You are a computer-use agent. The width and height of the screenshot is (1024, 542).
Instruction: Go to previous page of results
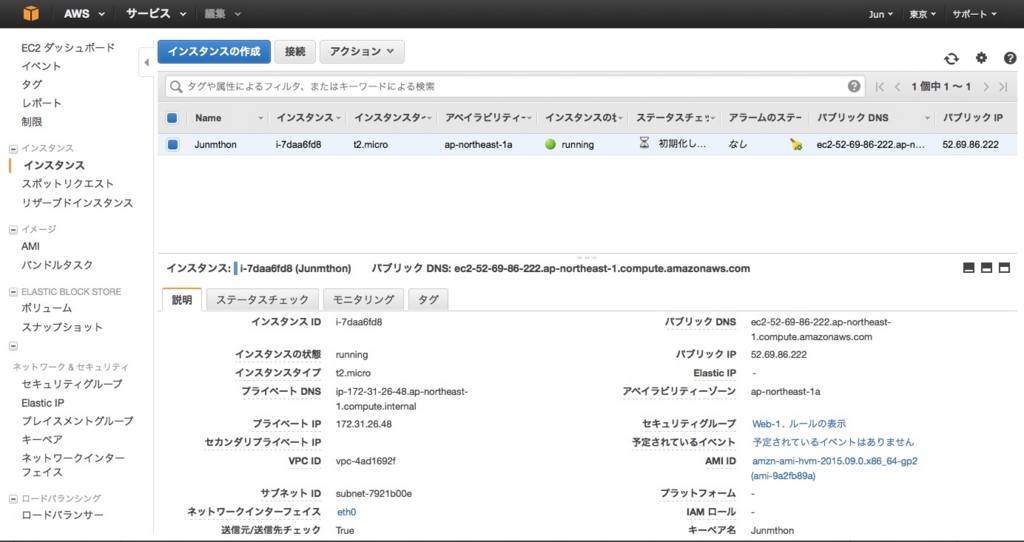[x=898, y=87]
